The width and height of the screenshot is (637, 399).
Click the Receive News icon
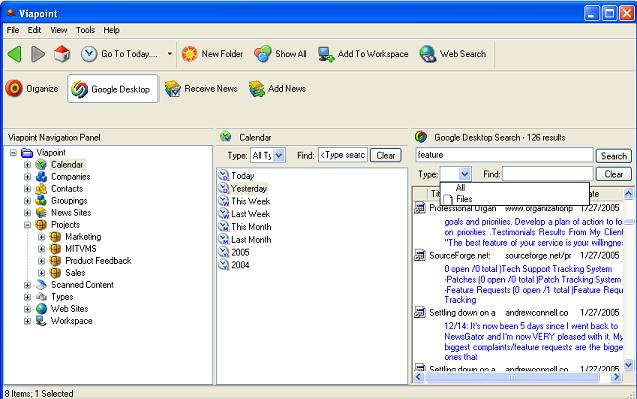pos(173,89)
